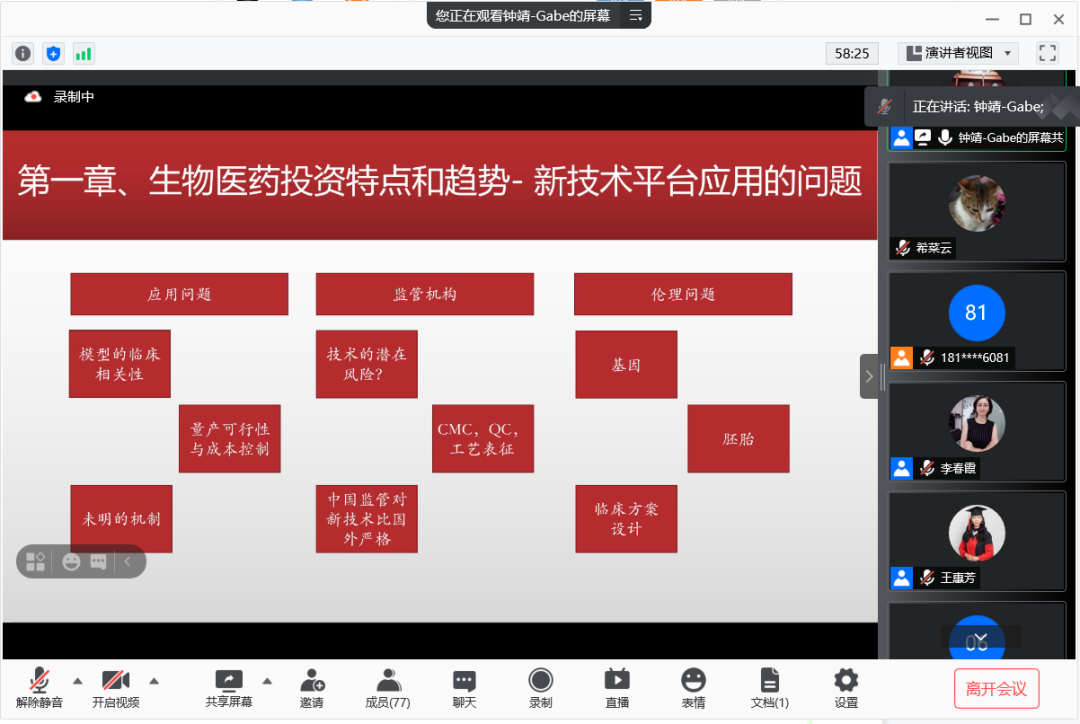
Task: Maximize the meeting window
Action: coord(1026,19)
